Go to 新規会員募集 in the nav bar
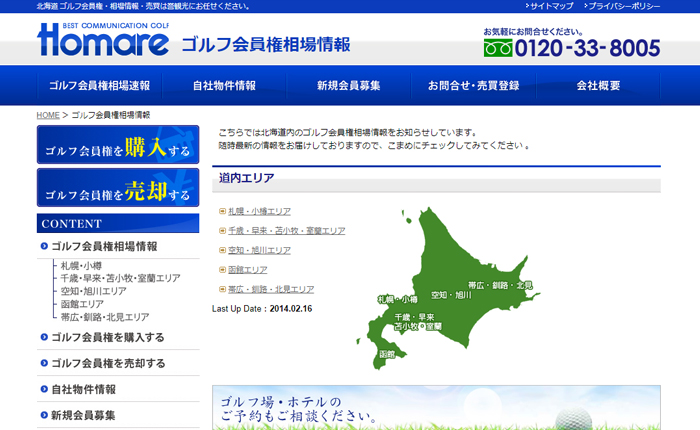This screenshot has height=430, width=700. [x=348, y=86]
